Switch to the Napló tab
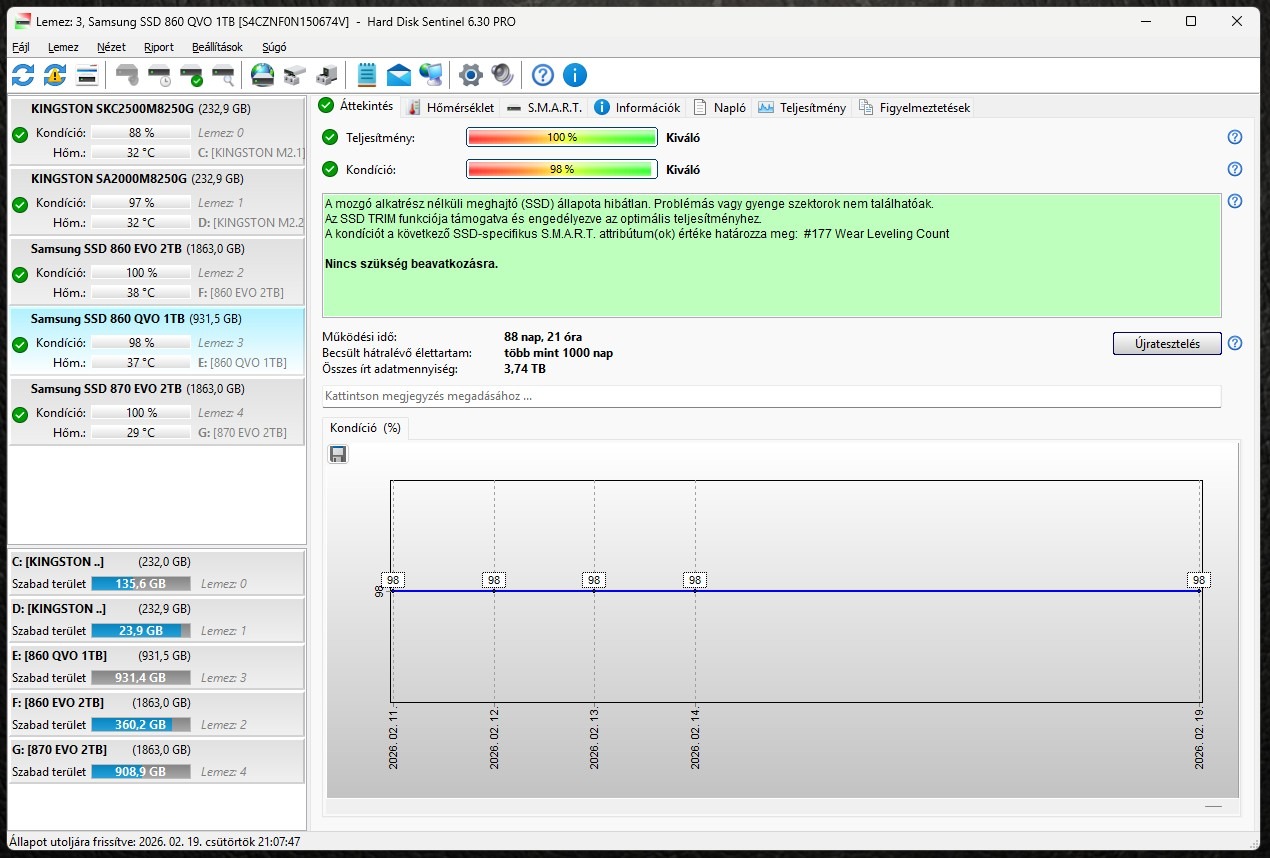This screenshot has width=1270, height=858. [x=719, y=107]
